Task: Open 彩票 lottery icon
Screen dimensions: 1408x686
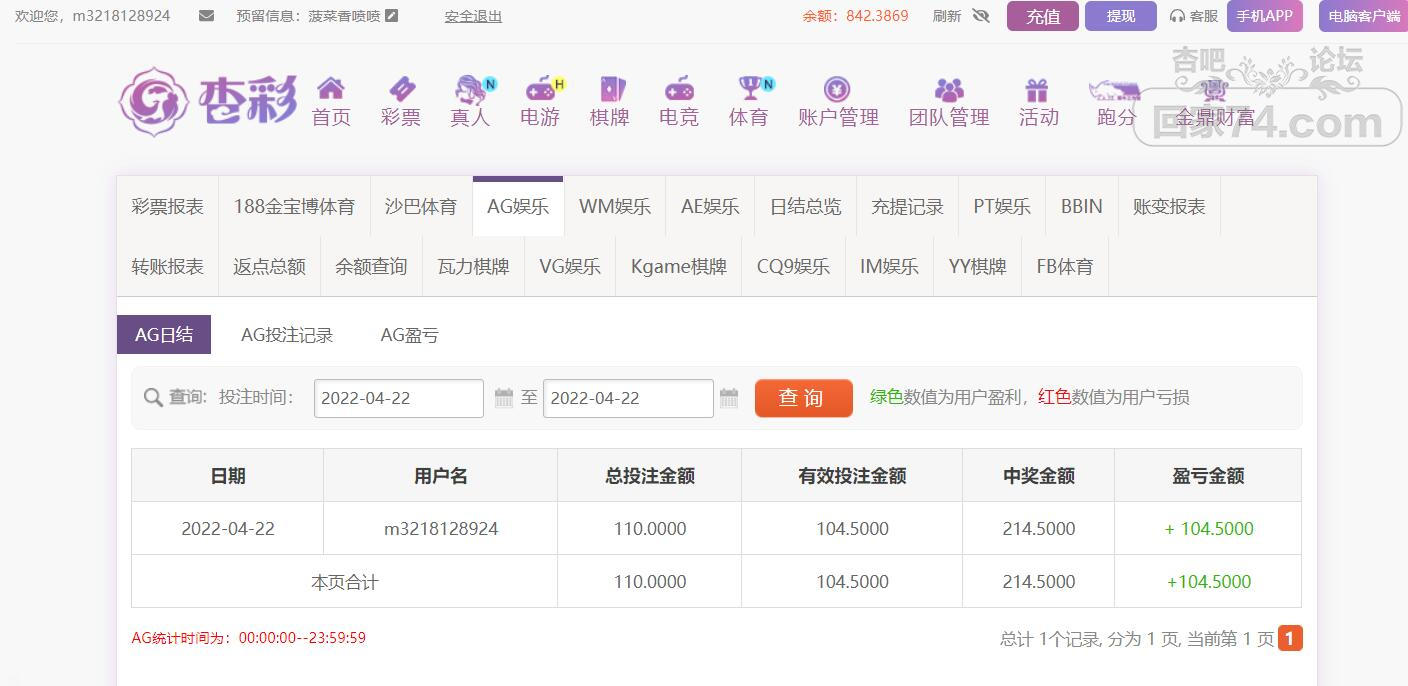Action: pyautogui.click(x=401, y=89)
